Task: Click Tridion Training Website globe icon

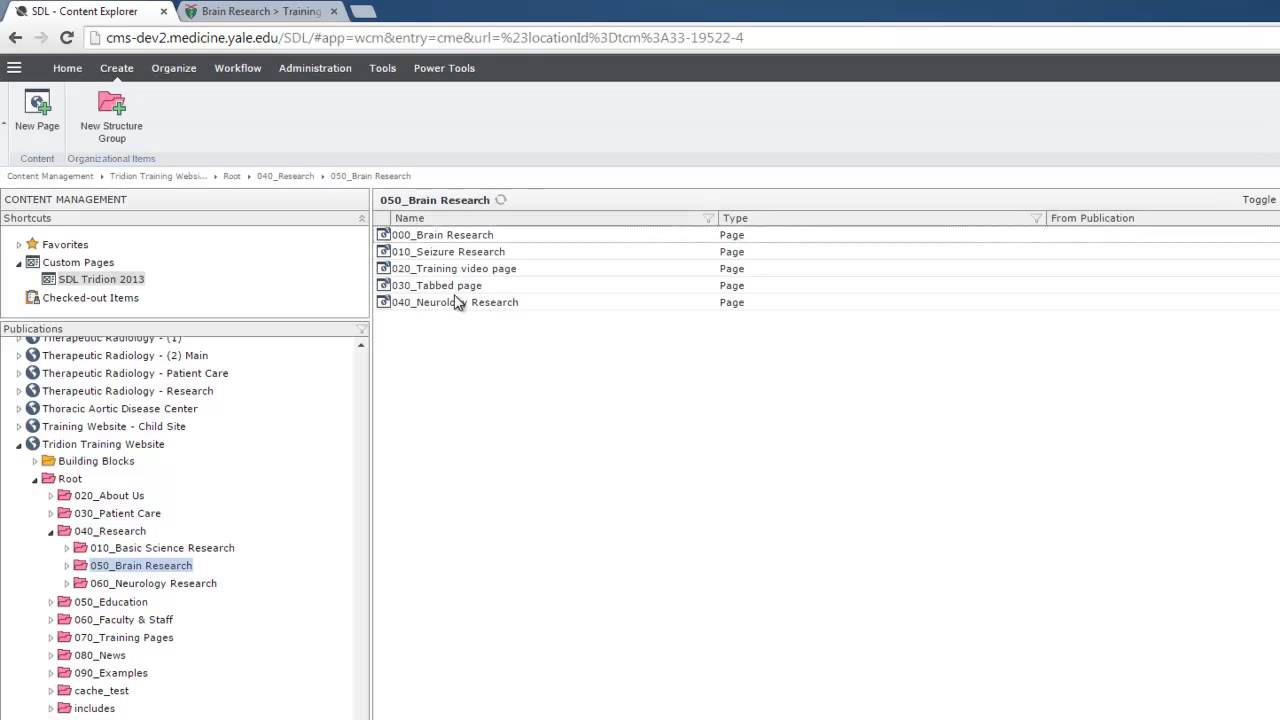Action: (32, 444)
